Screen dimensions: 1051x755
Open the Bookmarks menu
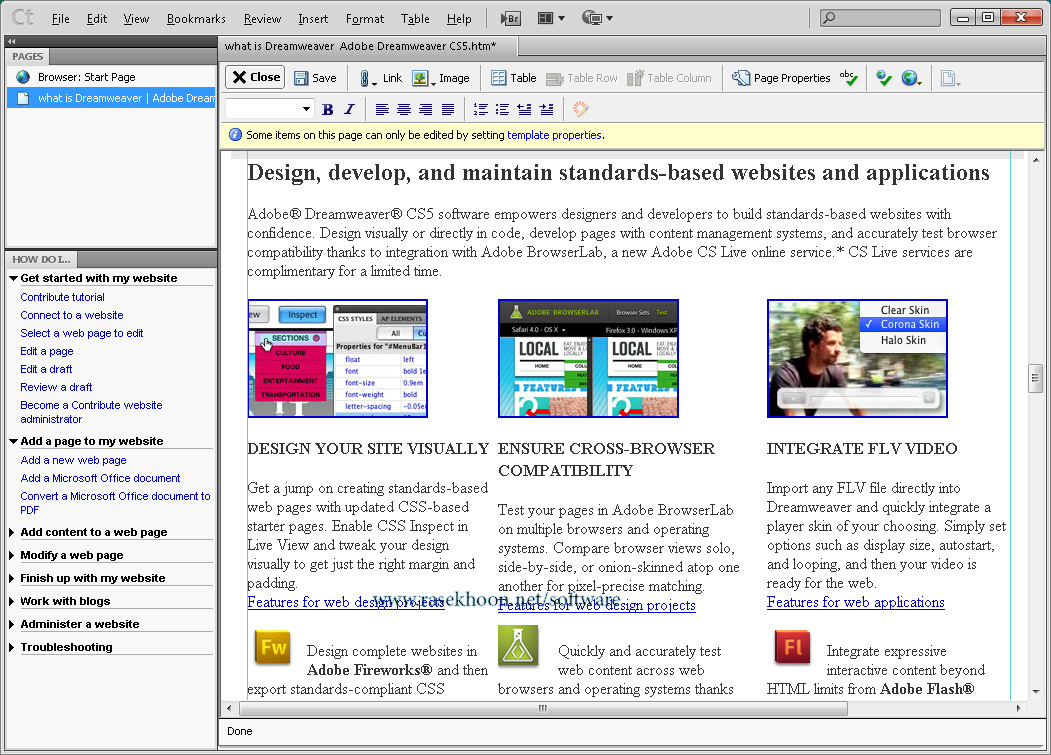point(196,19)
